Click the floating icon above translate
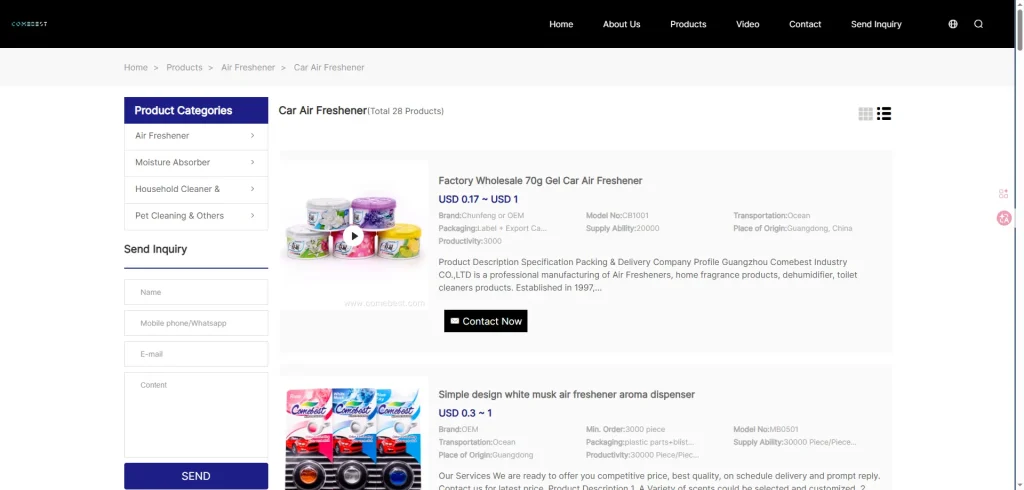 click(x=1004, y=193)
